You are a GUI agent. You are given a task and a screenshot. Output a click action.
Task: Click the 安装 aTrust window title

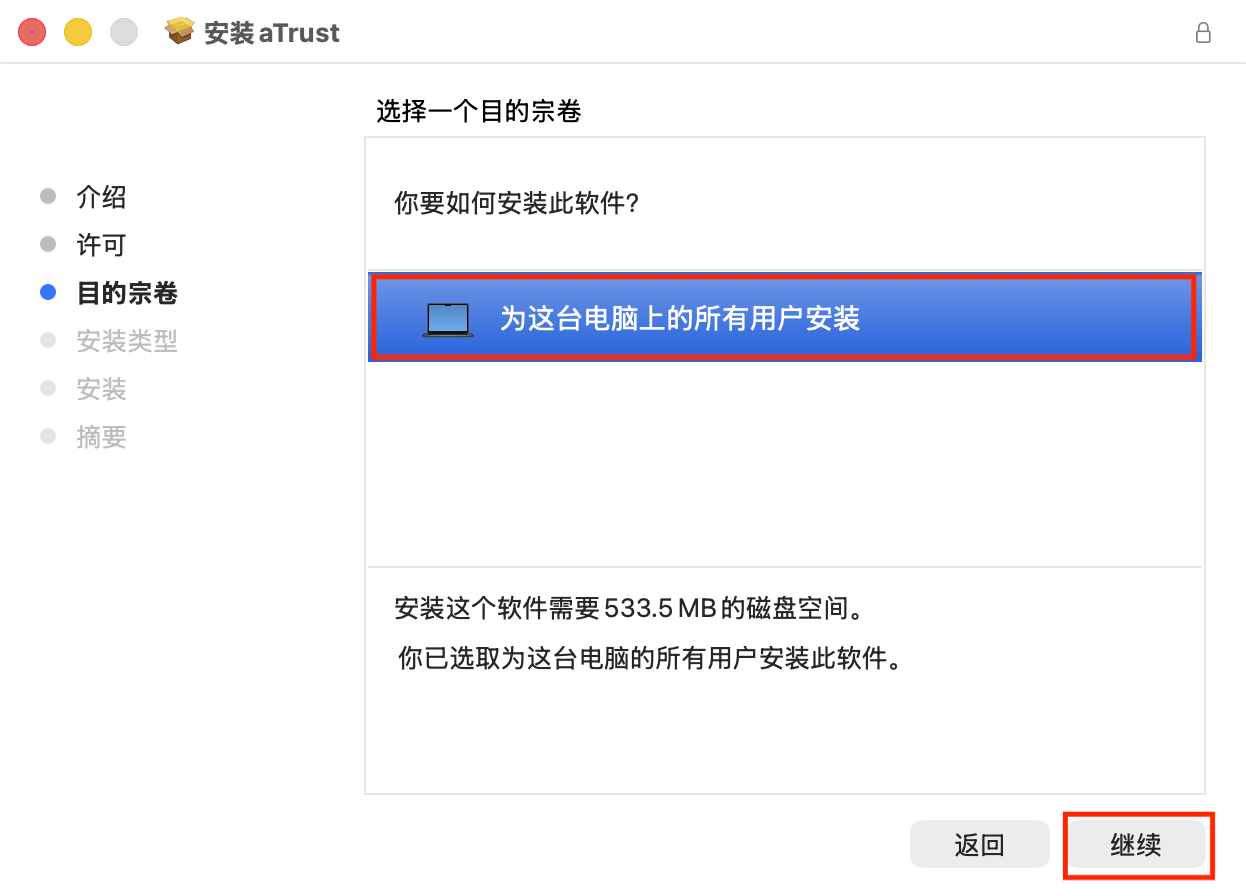[x=272, y=33]
